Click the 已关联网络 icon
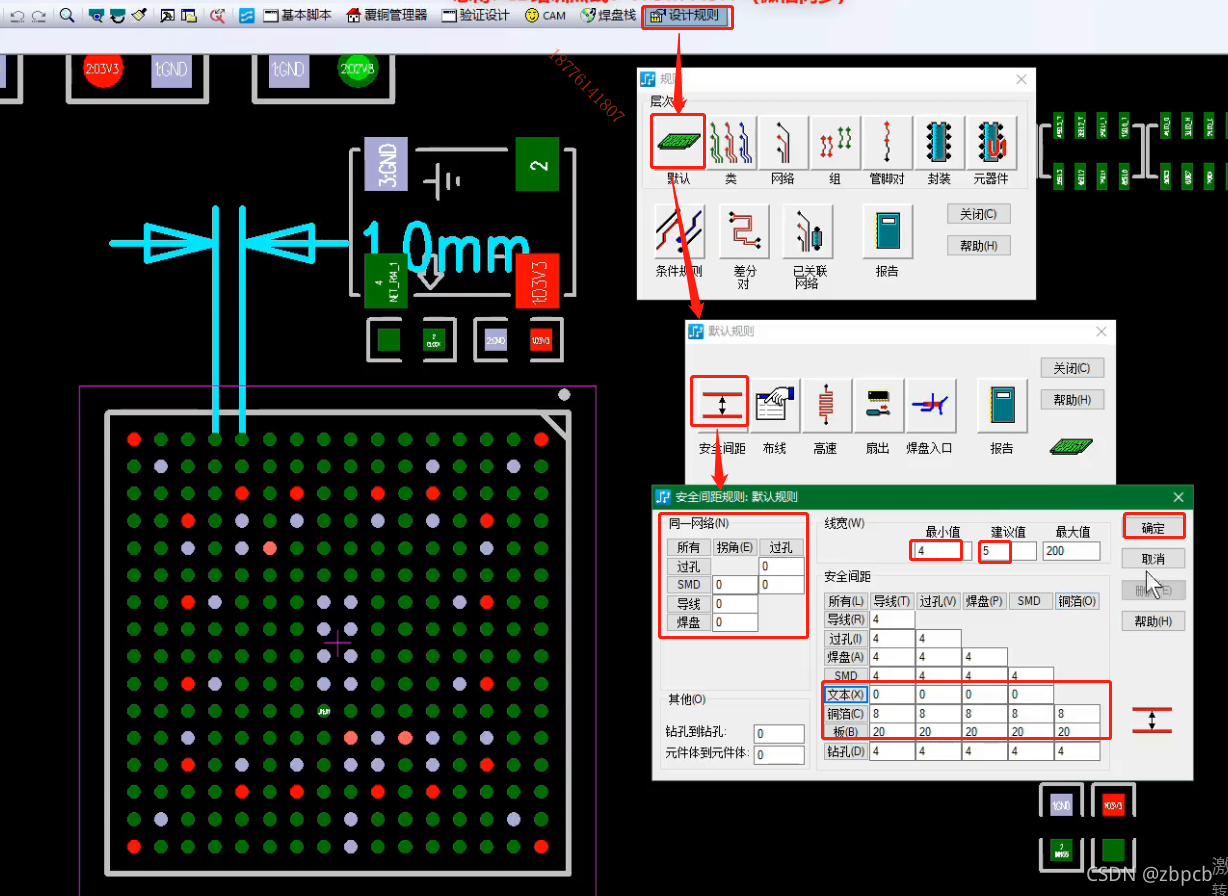The width and height of the screenshot is (1228, 896). [x=807, y=232]
